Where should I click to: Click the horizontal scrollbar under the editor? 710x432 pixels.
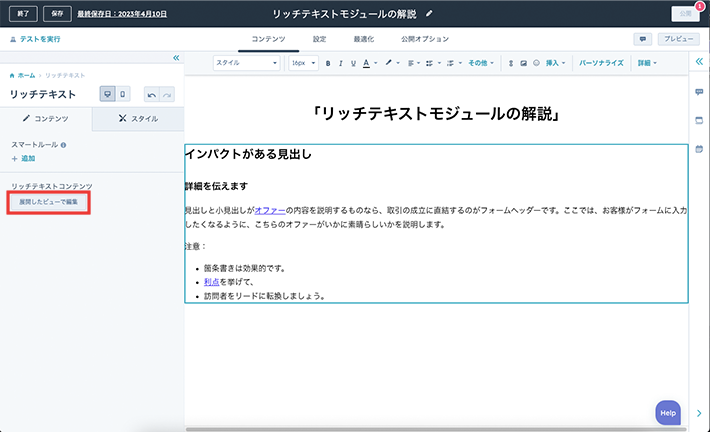[436, 429]
